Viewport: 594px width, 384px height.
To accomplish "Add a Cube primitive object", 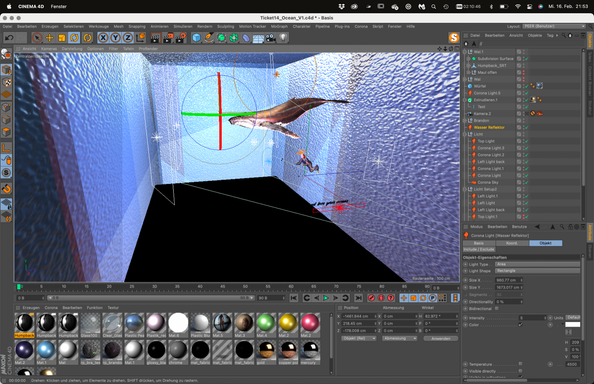I will (x=196, y=37).
